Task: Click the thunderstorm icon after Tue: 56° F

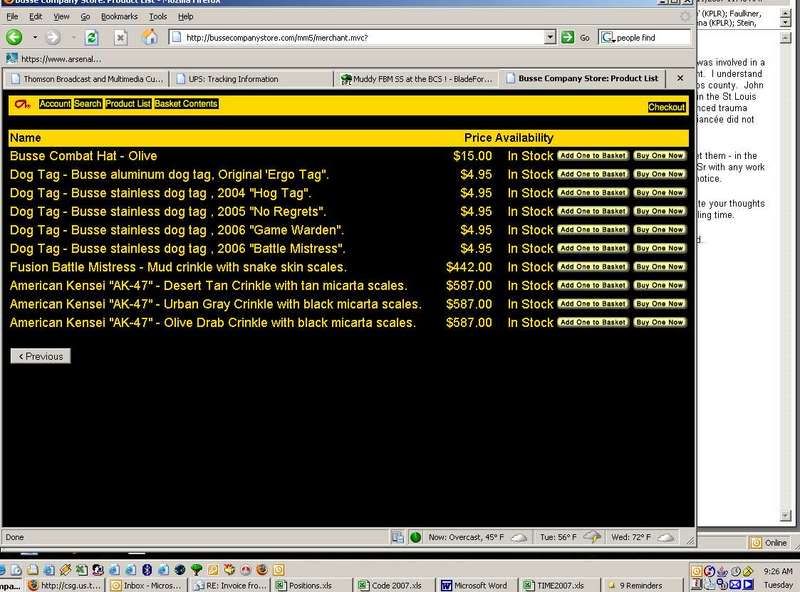Action: click(592, 536)
